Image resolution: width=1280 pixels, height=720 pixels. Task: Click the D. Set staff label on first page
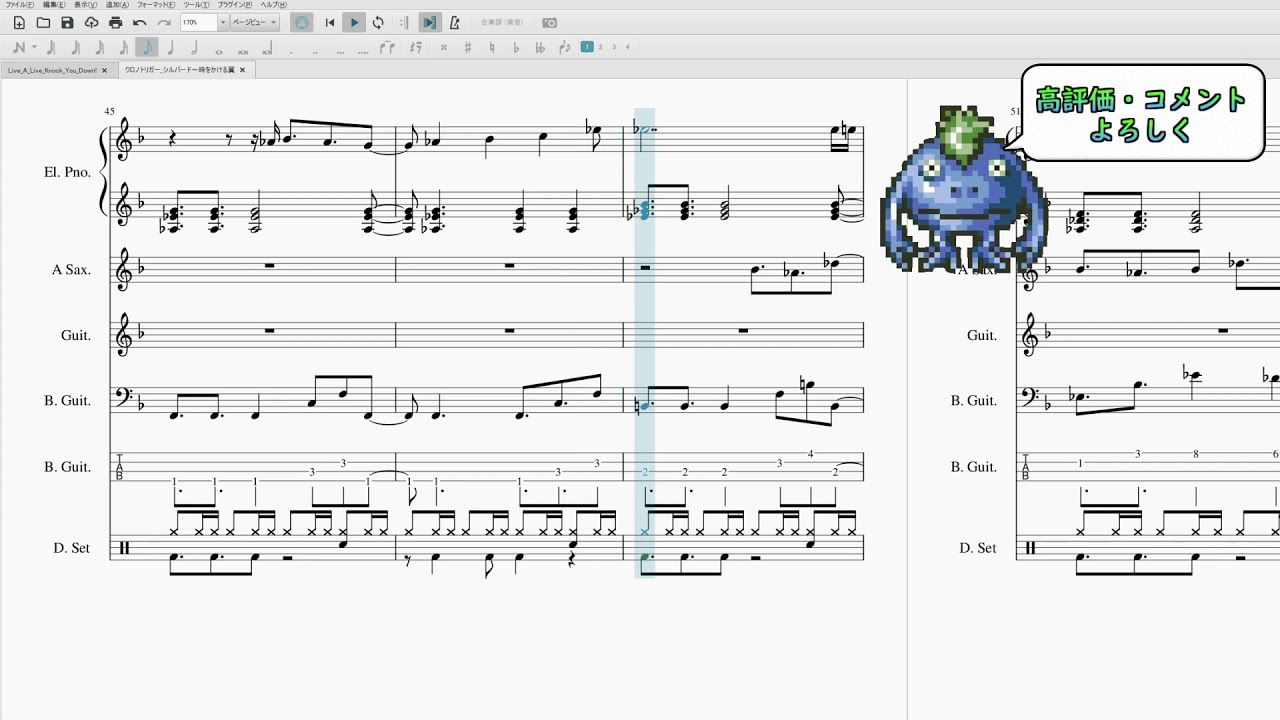point(73,548)
